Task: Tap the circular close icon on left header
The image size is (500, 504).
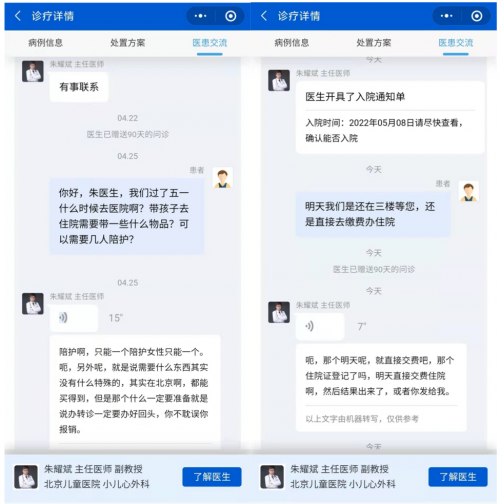Action: [231, 16]
